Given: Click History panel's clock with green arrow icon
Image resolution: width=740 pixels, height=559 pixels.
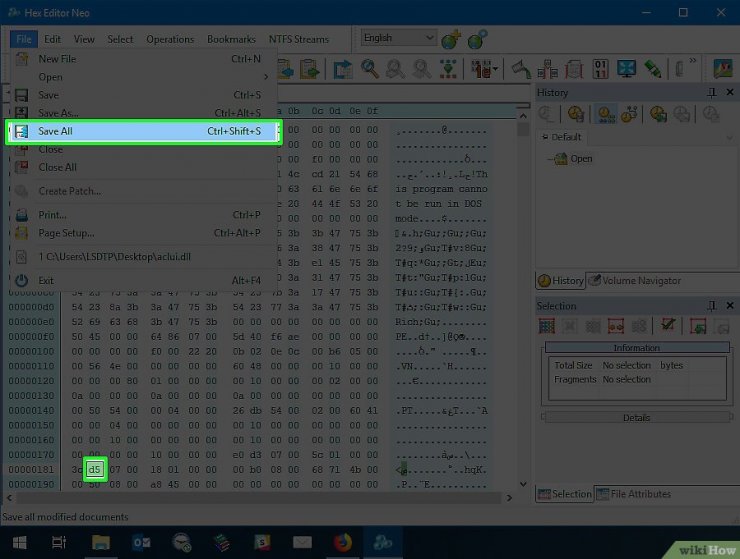Looking at the screenshot, I should click(658, 114).
